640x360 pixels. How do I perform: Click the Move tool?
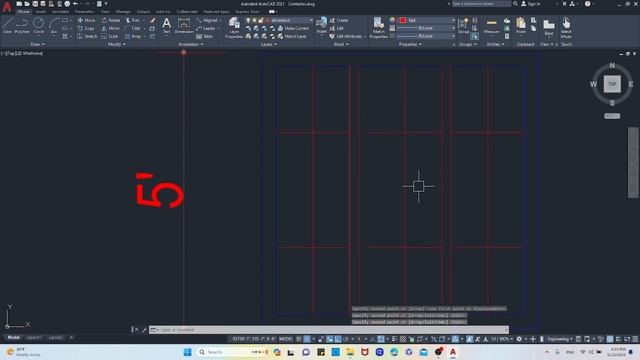click(86, 20)
